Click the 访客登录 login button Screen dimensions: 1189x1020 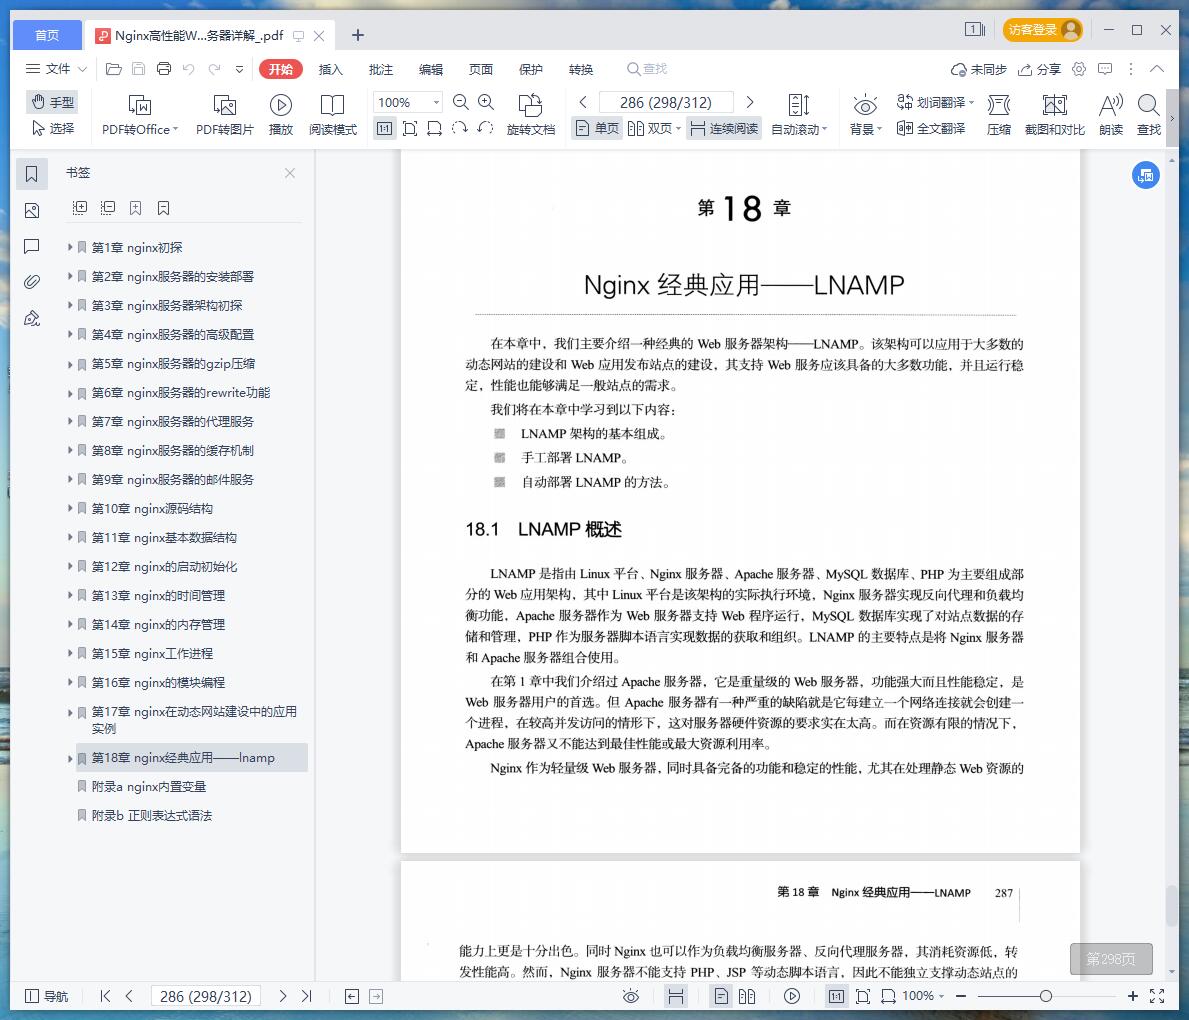click(x=1043, y=30)
